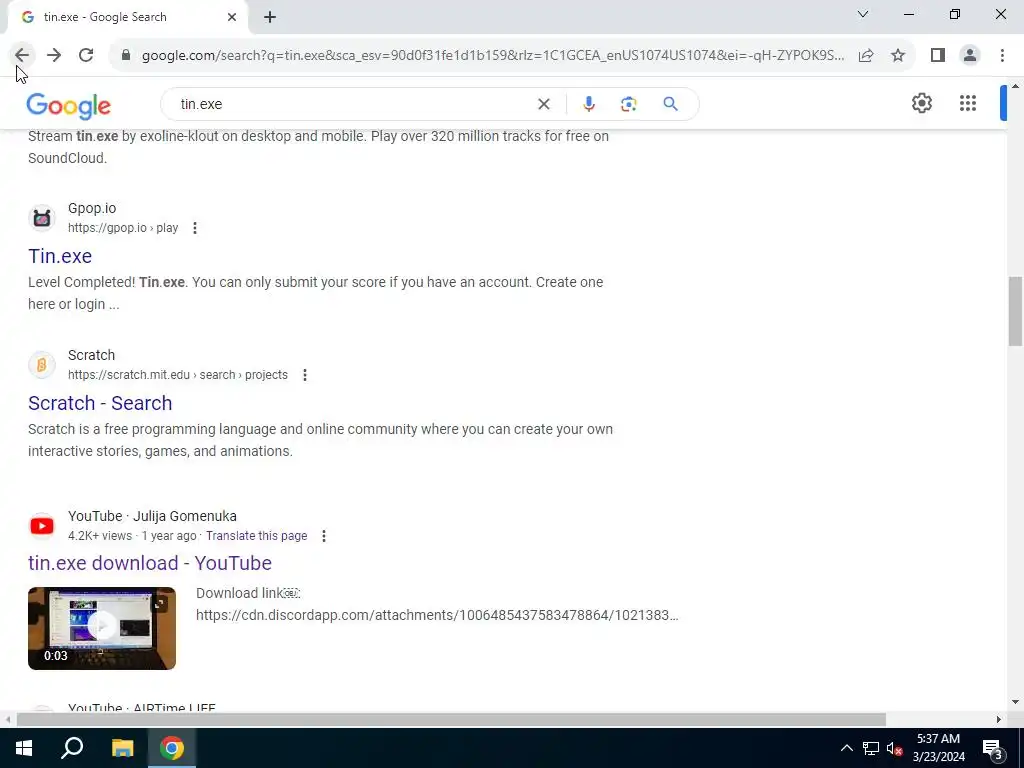Bookmark this page with the star icon
Viewport: 1024px width, 768px height.
[898, 56]
